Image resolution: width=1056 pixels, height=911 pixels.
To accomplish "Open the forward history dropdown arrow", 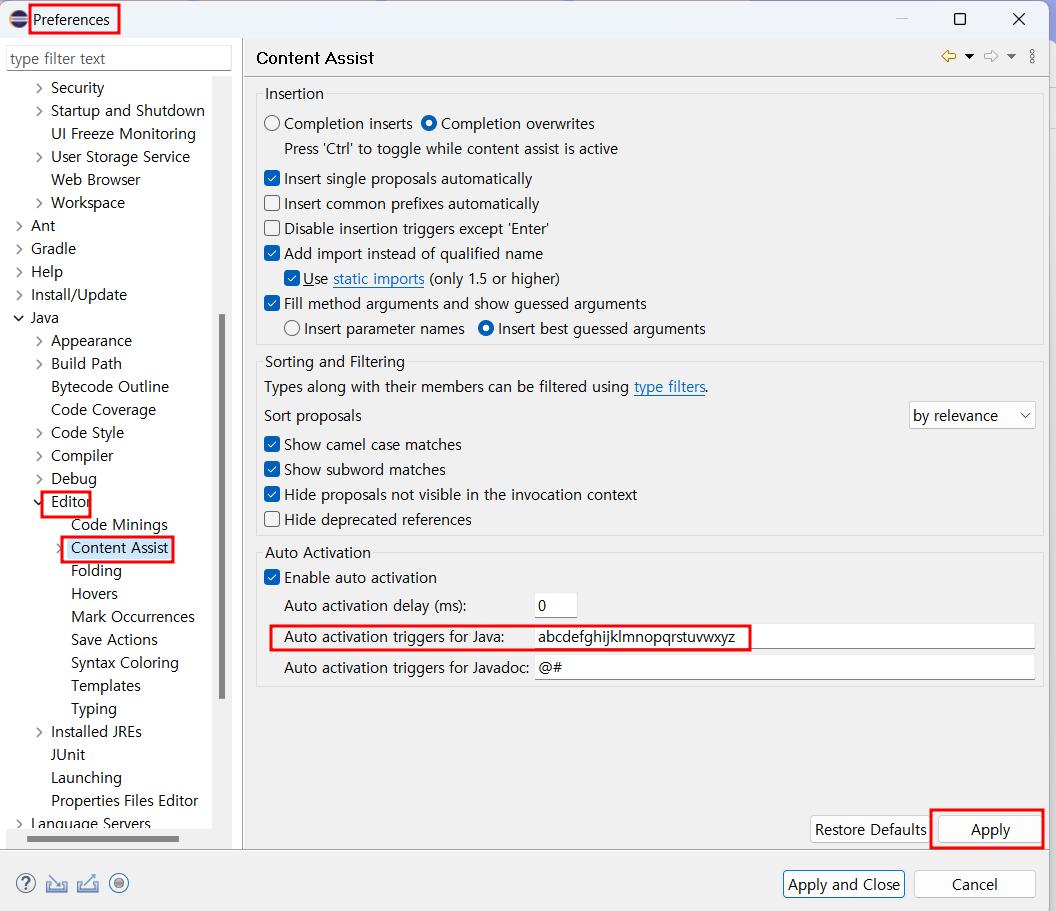I will (1011, 57).
